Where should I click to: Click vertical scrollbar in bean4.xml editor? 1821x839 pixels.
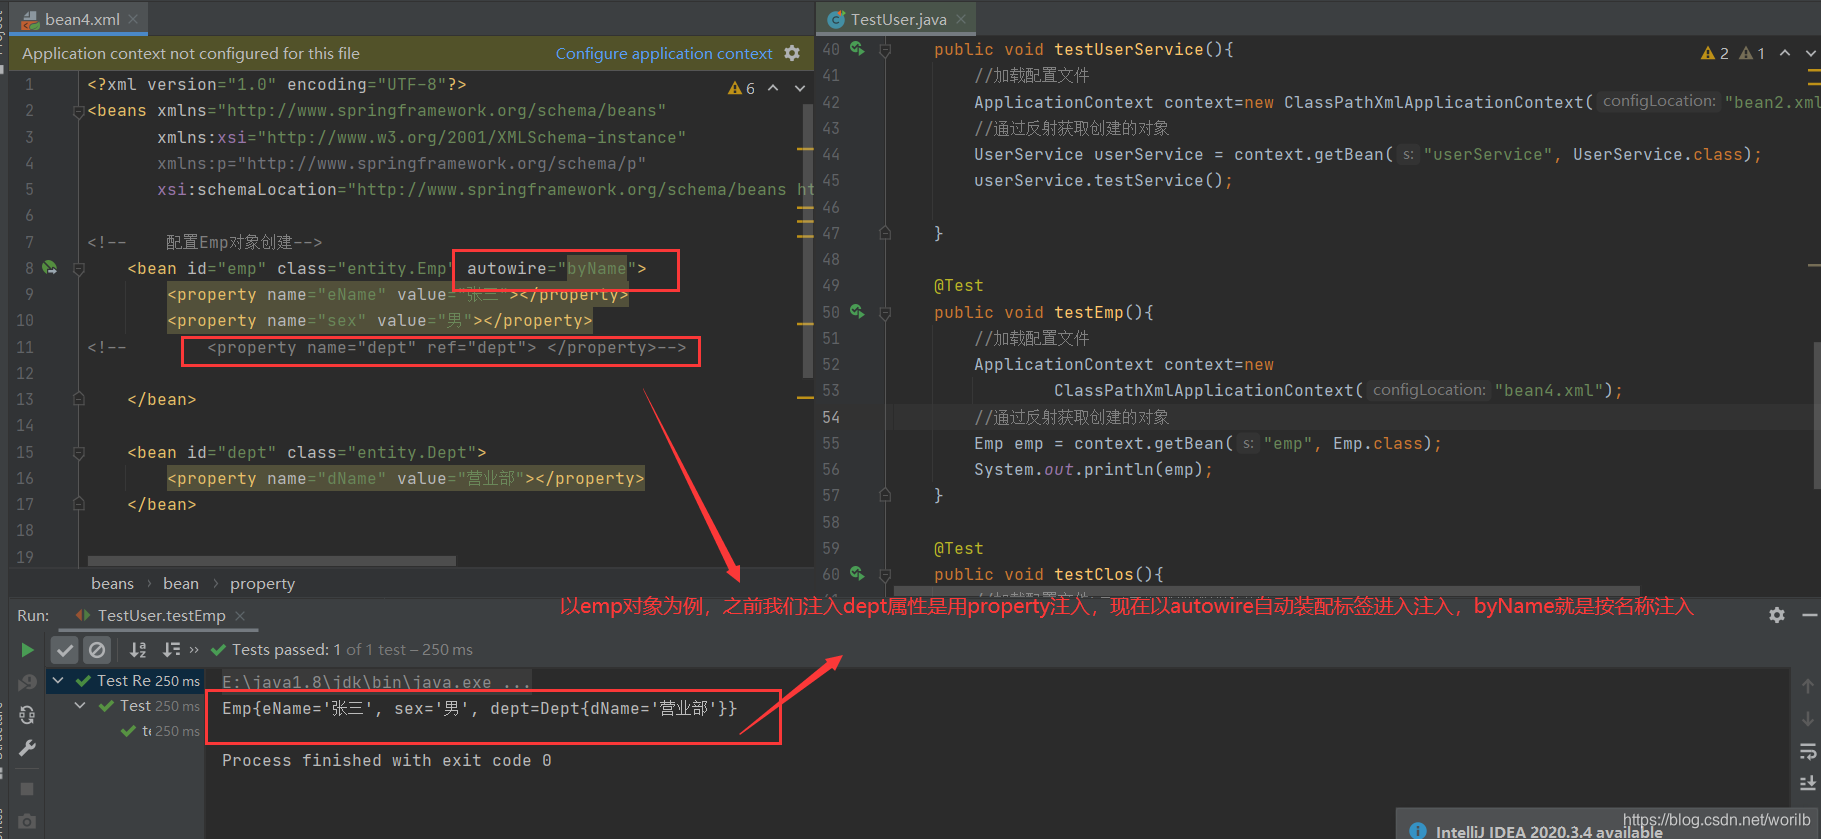coord(808,240)
